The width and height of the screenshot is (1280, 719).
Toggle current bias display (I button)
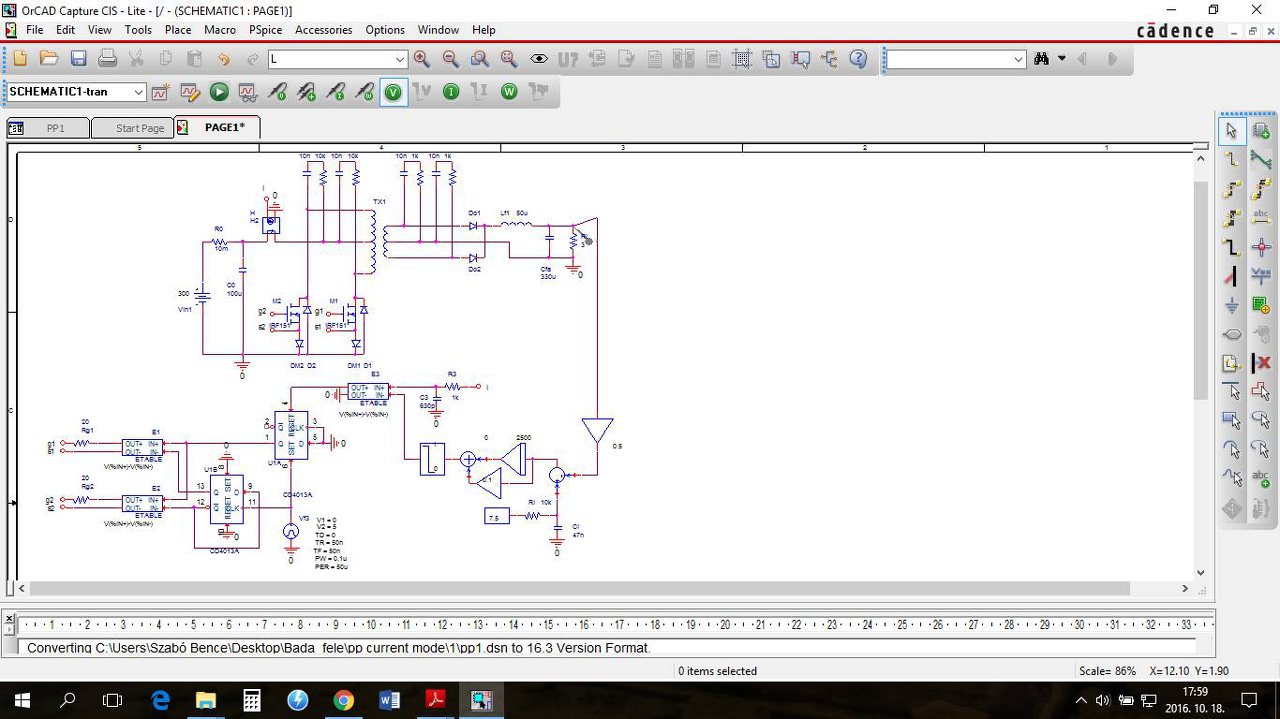coord(451,92)
